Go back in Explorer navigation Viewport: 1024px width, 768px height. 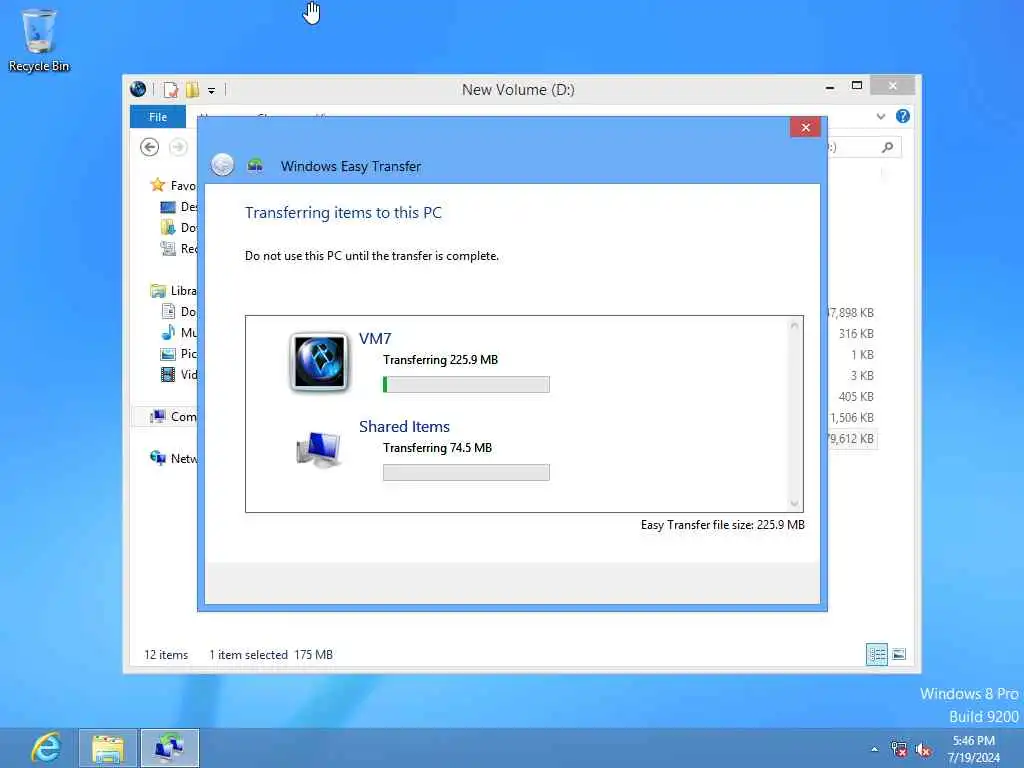[150, 147]
